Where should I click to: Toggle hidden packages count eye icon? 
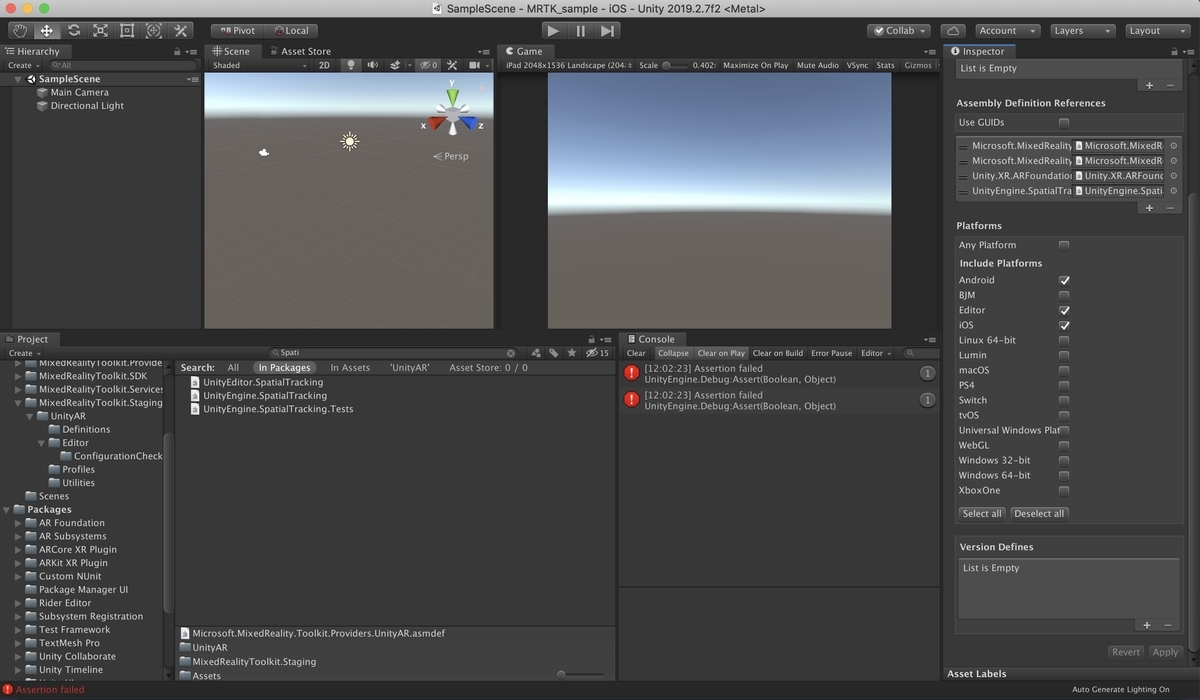[597, 353]
